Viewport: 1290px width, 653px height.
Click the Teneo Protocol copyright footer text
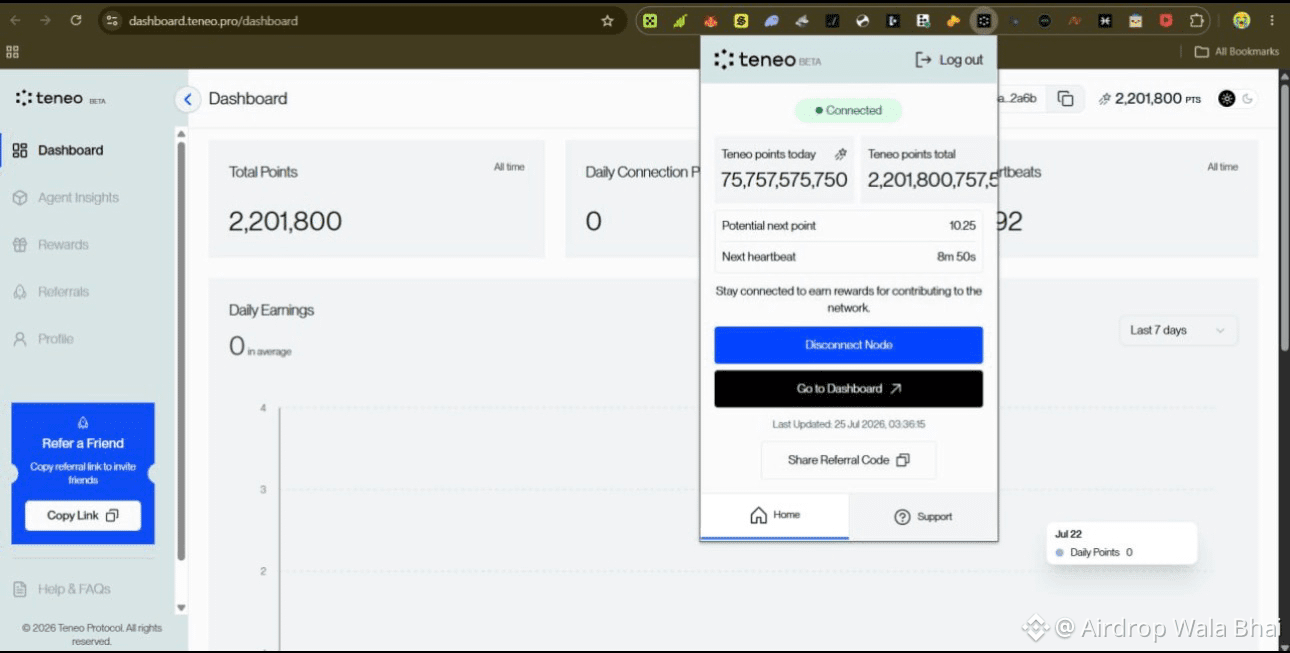pos(91,634)
